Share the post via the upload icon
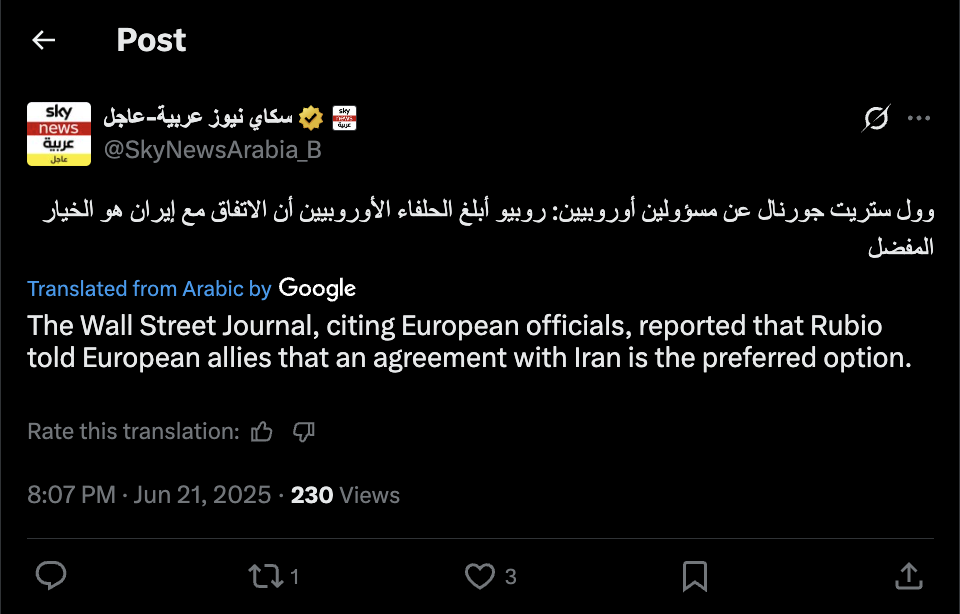The height and width of the screenshot is (614, 960). click(x=909, y=576)
